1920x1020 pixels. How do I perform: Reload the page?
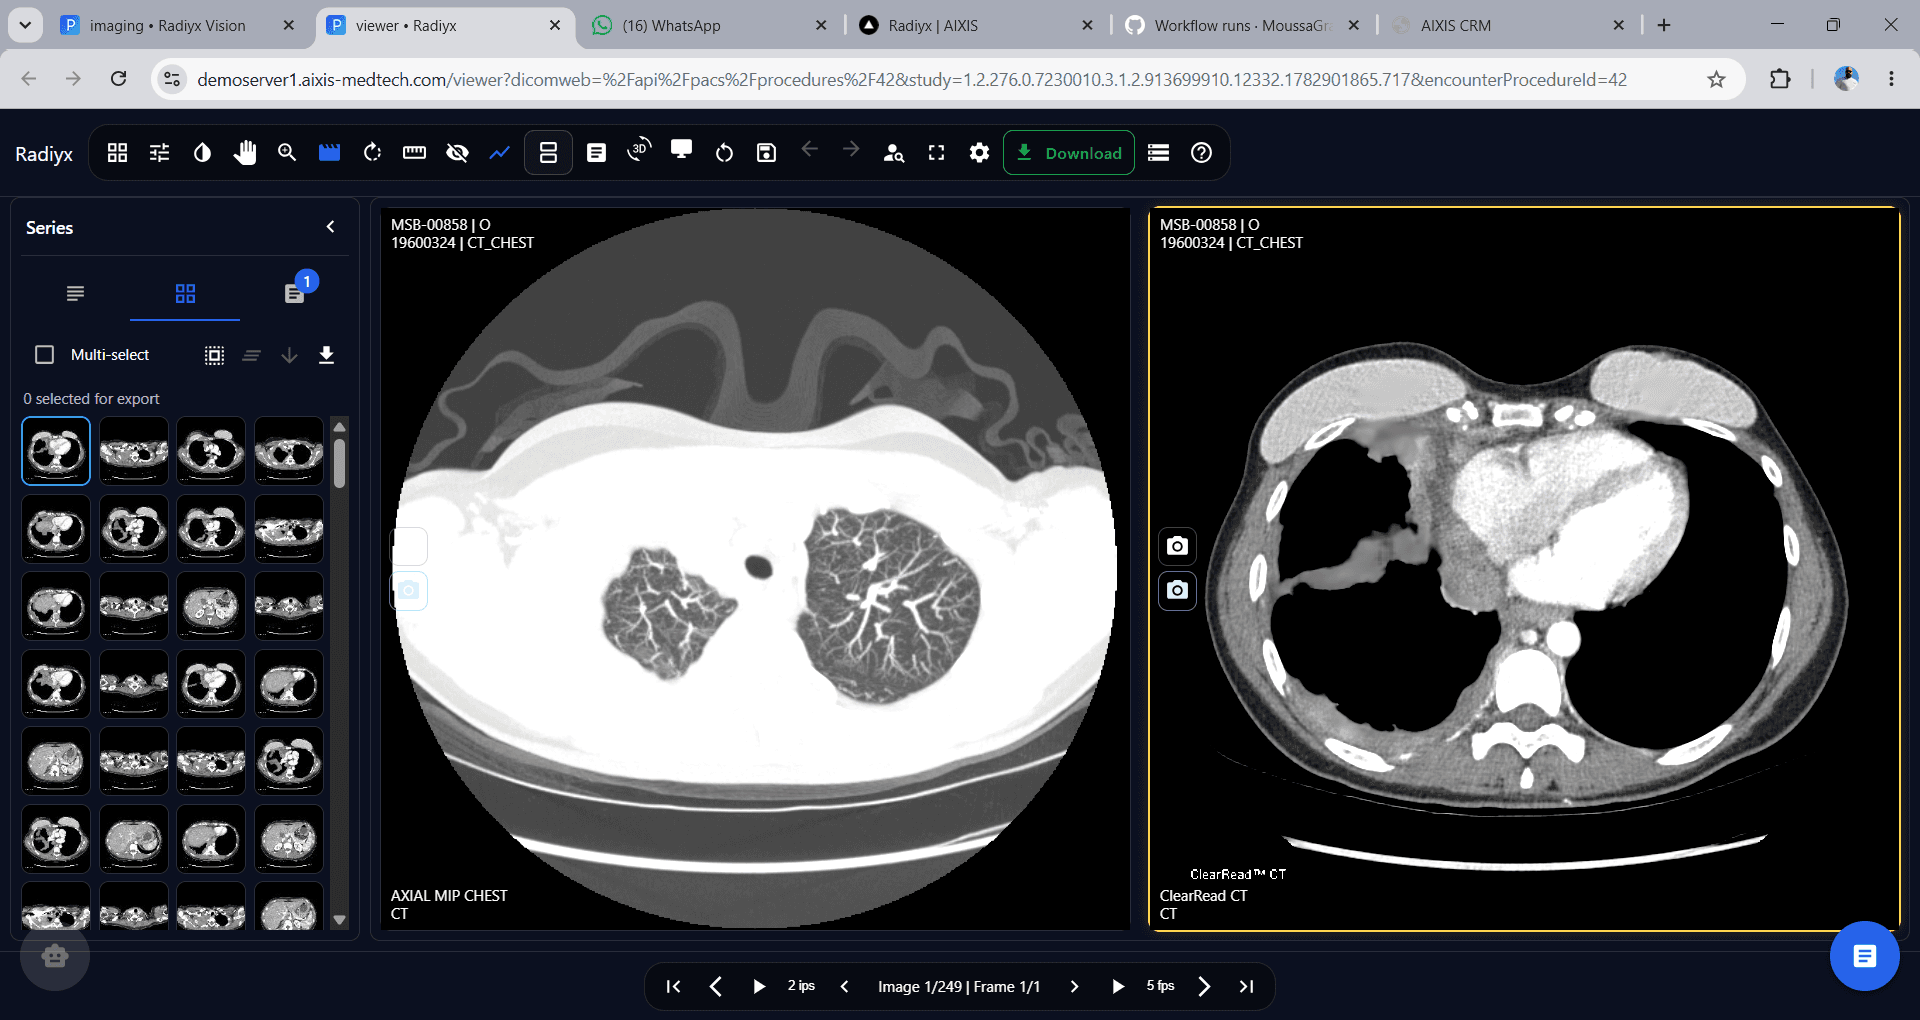(118, 79)
